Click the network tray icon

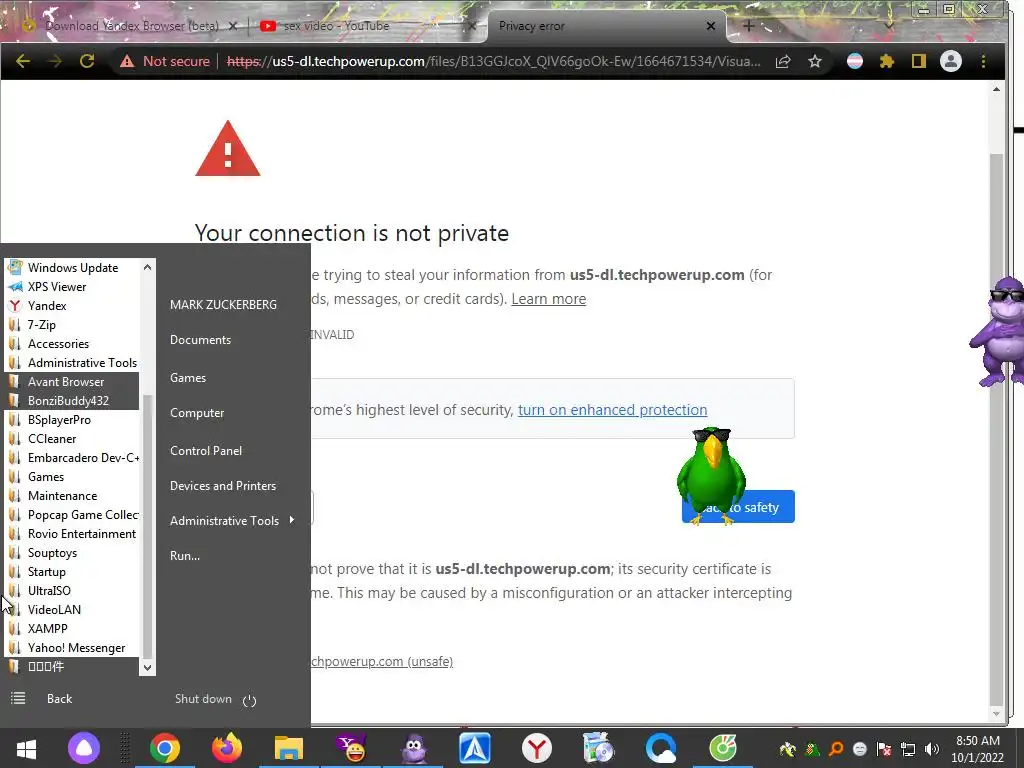(908, 749)
